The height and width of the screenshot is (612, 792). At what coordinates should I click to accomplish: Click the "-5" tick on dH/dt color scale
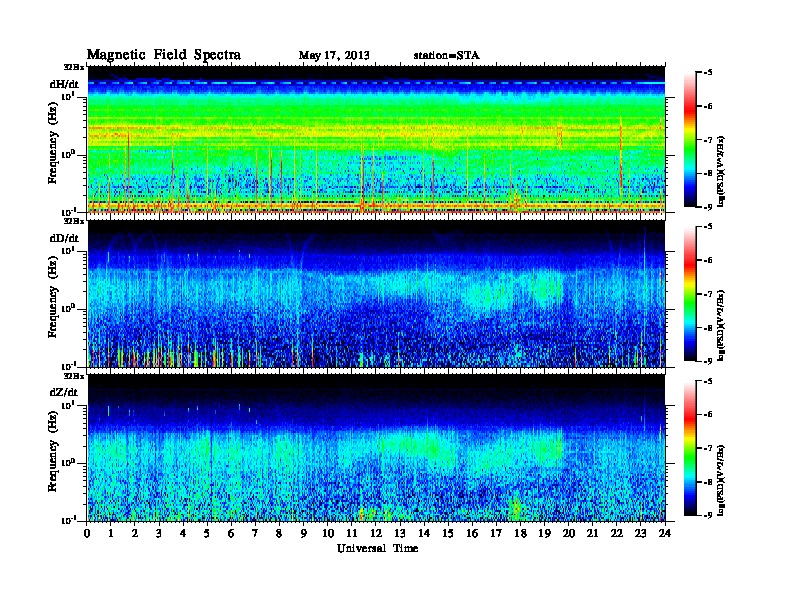click(708, 72)
